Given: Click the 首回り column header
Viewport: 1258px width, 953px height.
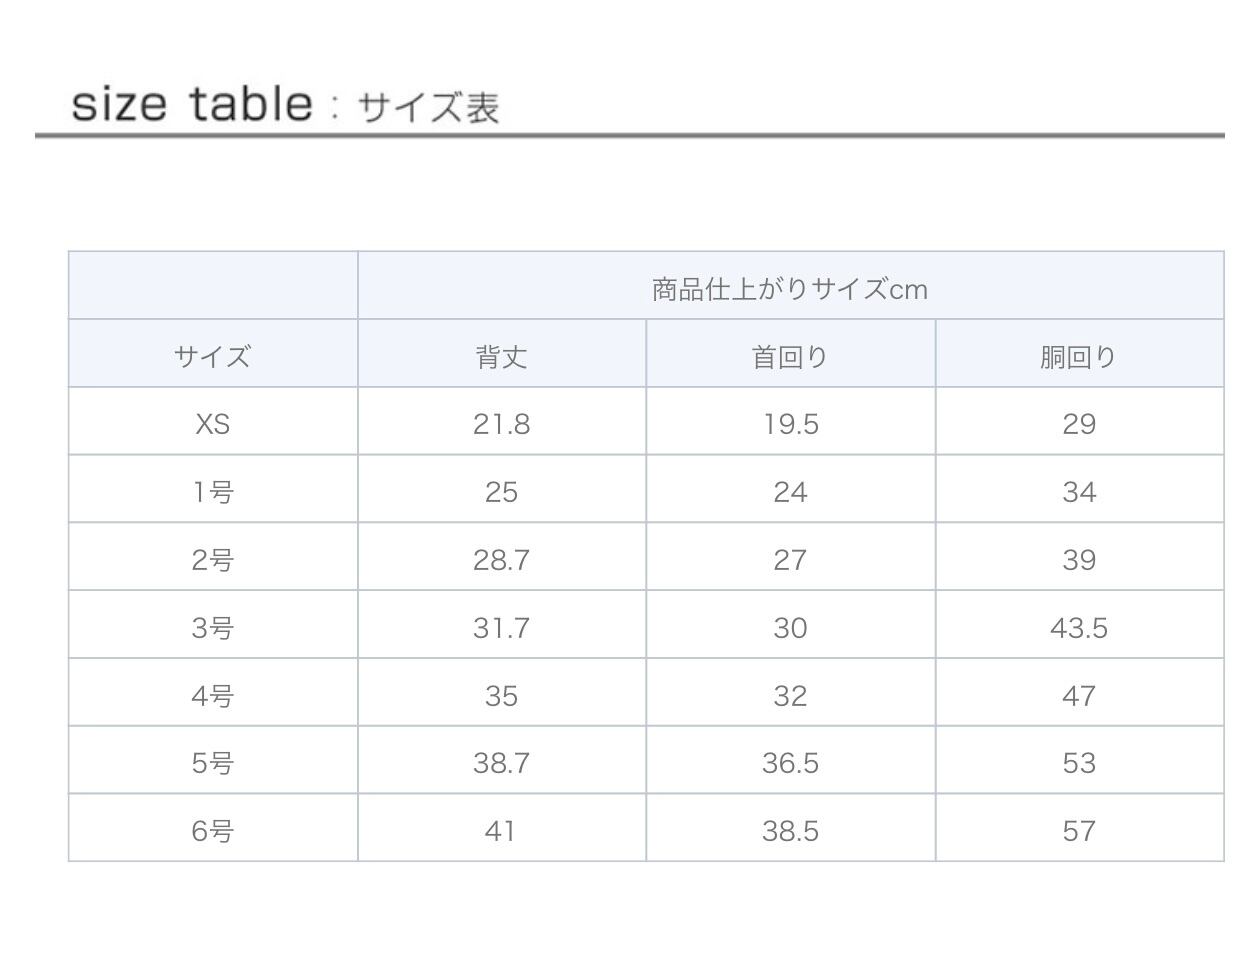Looking at the screenshot, I should pos(790,356).
